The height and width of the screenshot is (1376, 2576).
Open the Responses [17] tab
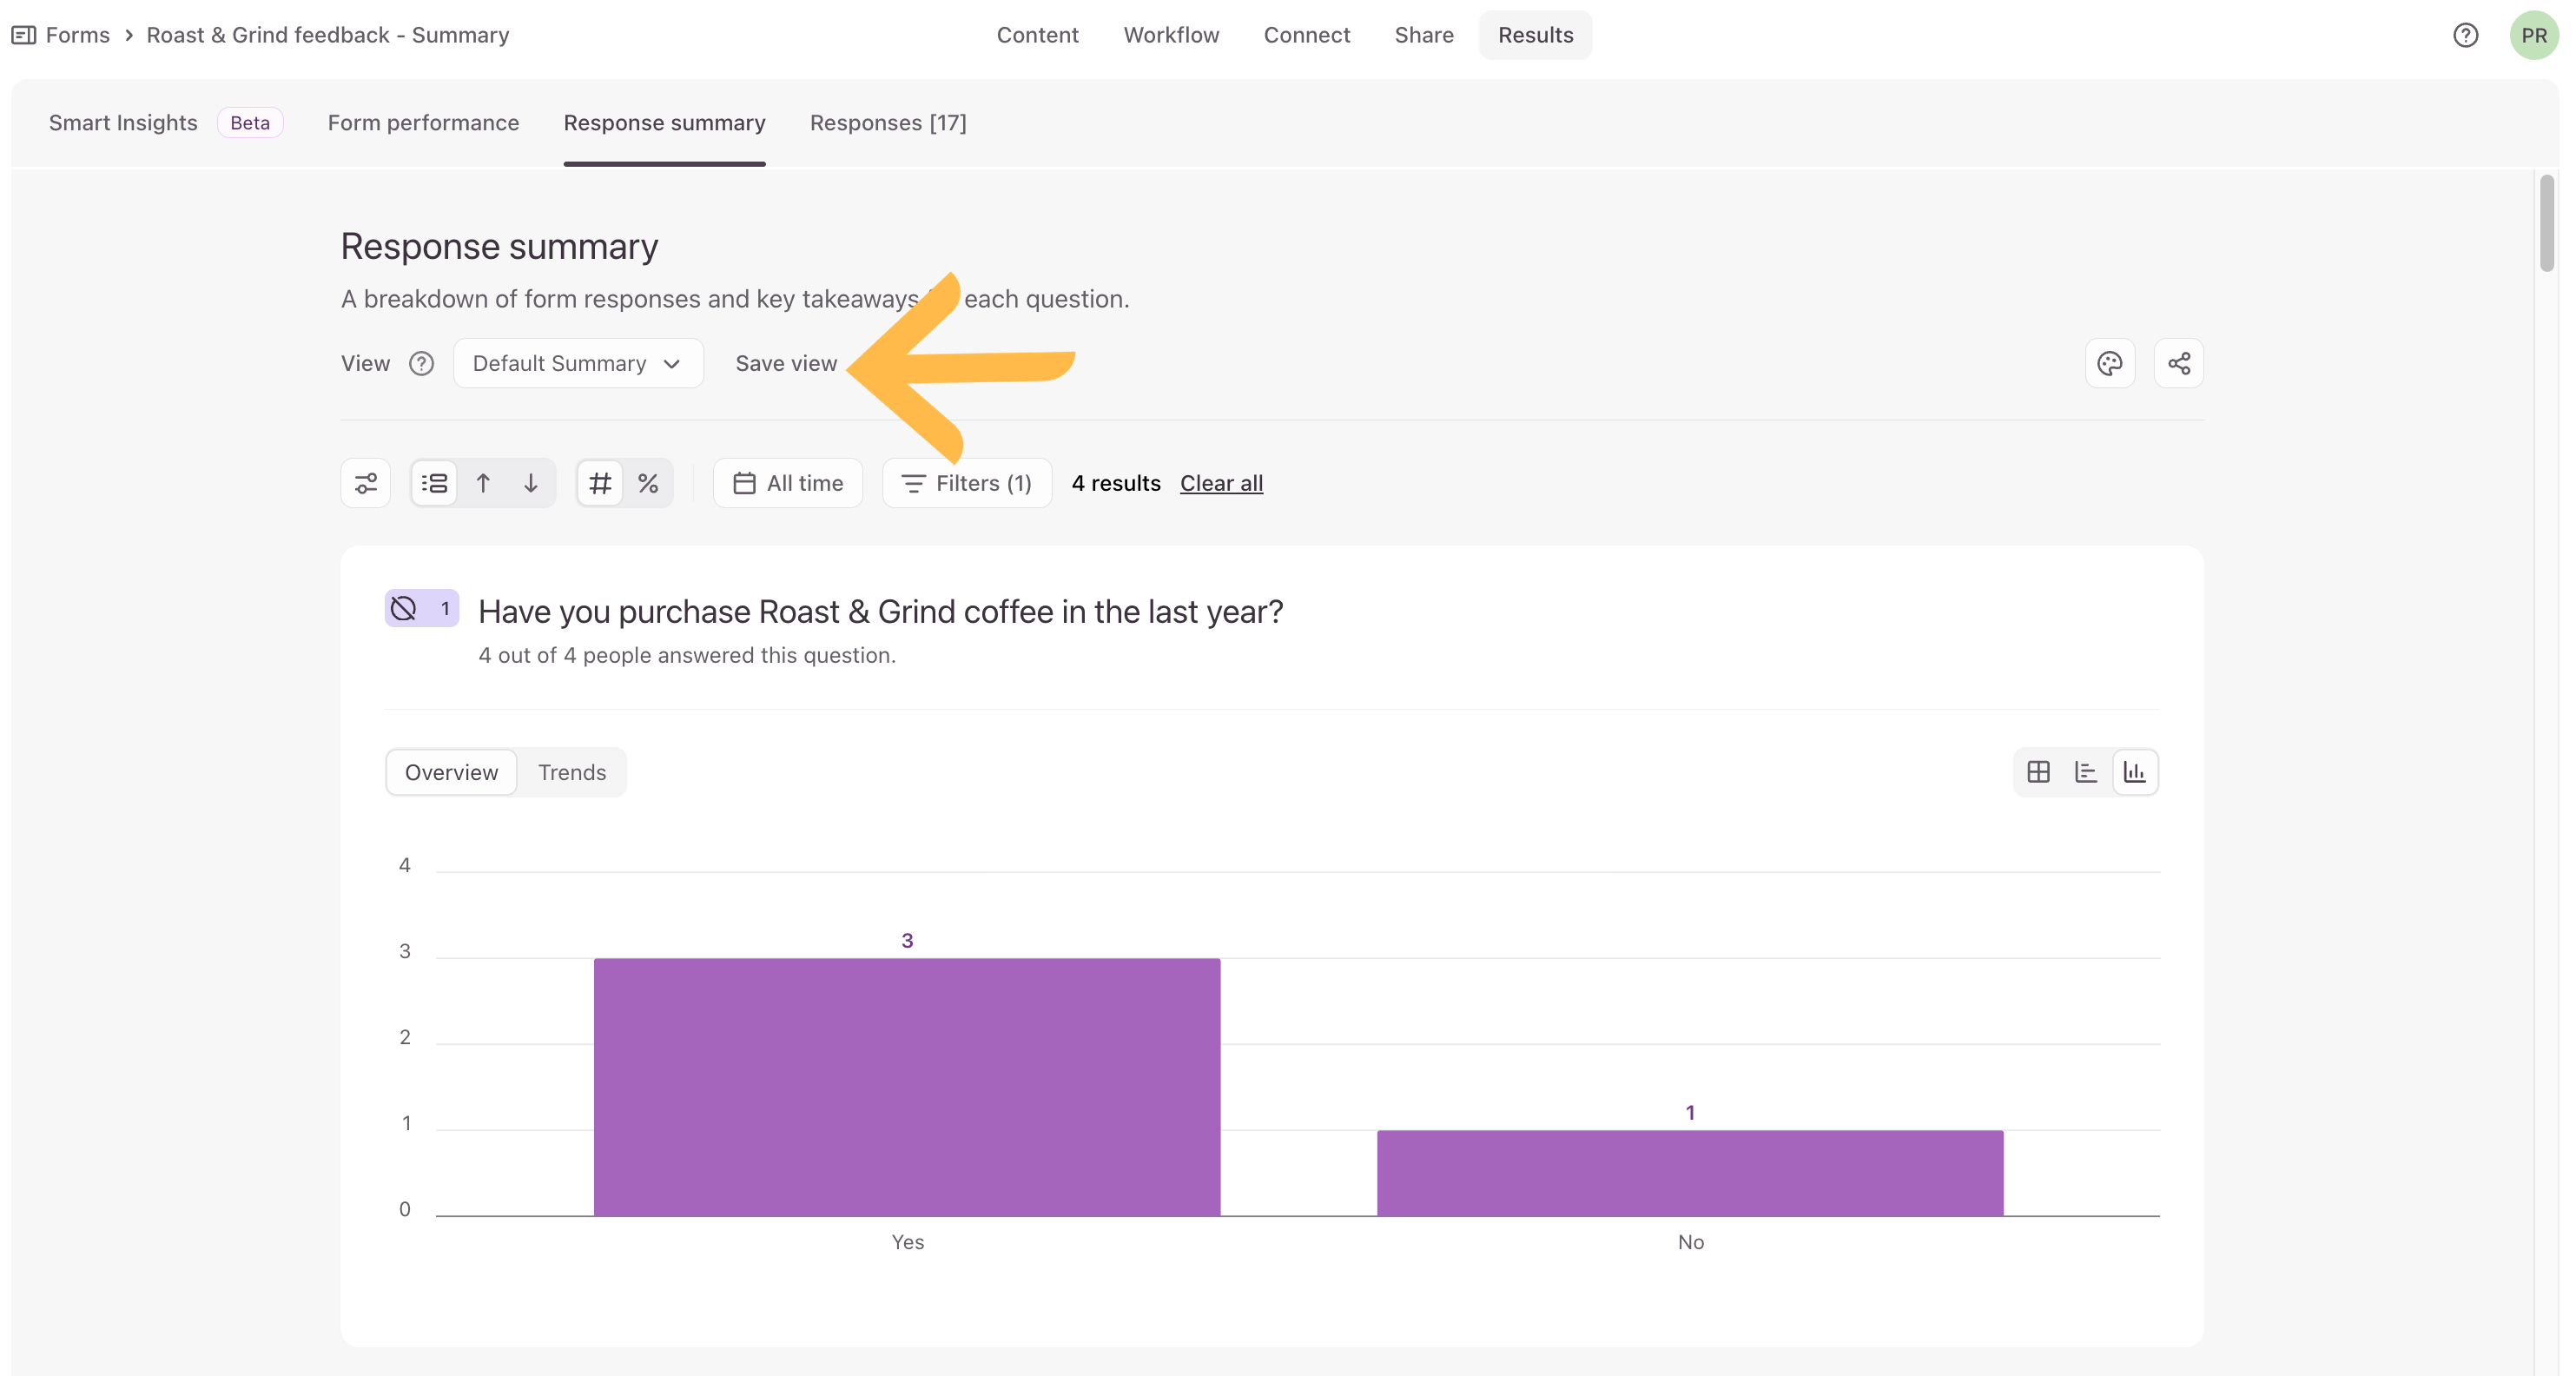coord(888,122)
